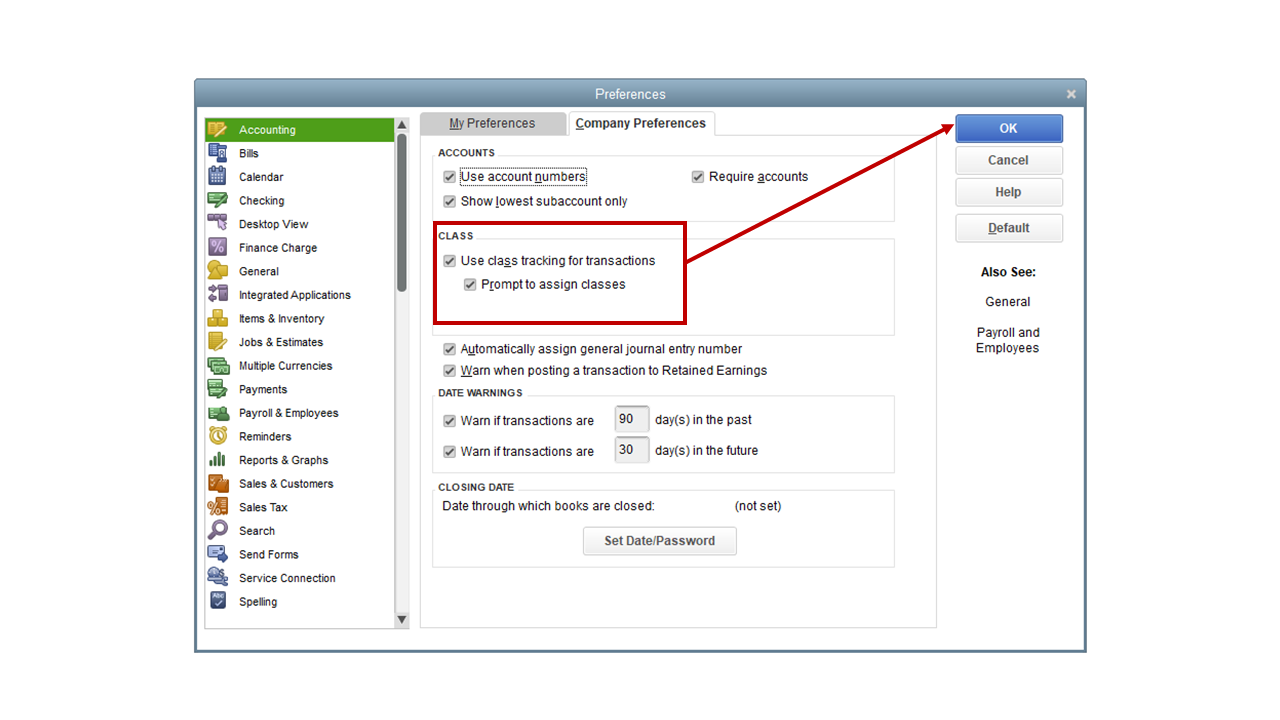Select the Service Connection icon
The width and height of the screenshot is (1280, 720).
coord(217,578)
